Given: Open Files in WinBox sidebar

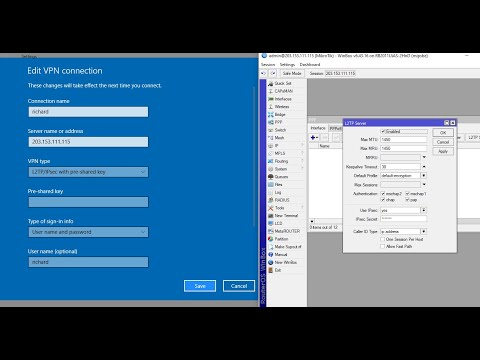Looking at the screenshot, I should [279, 184].
